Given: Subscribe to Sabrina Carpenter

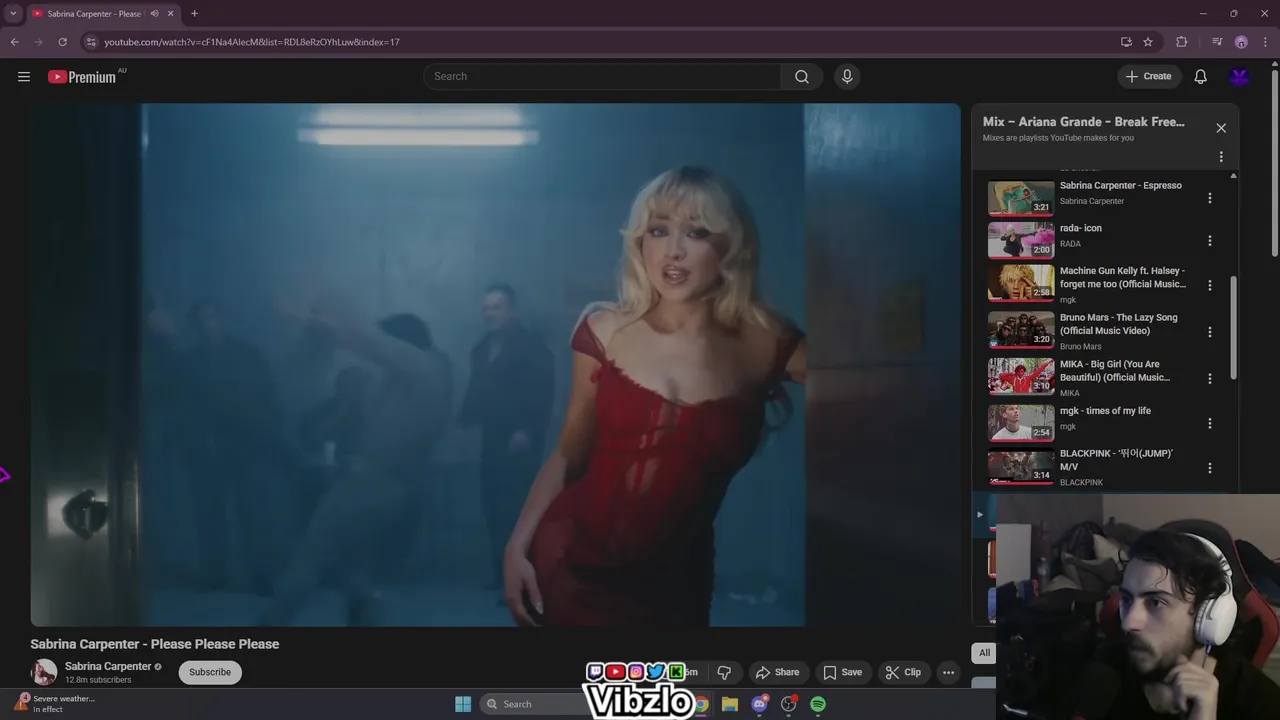Looking at the screenshot, I should 210,672.
